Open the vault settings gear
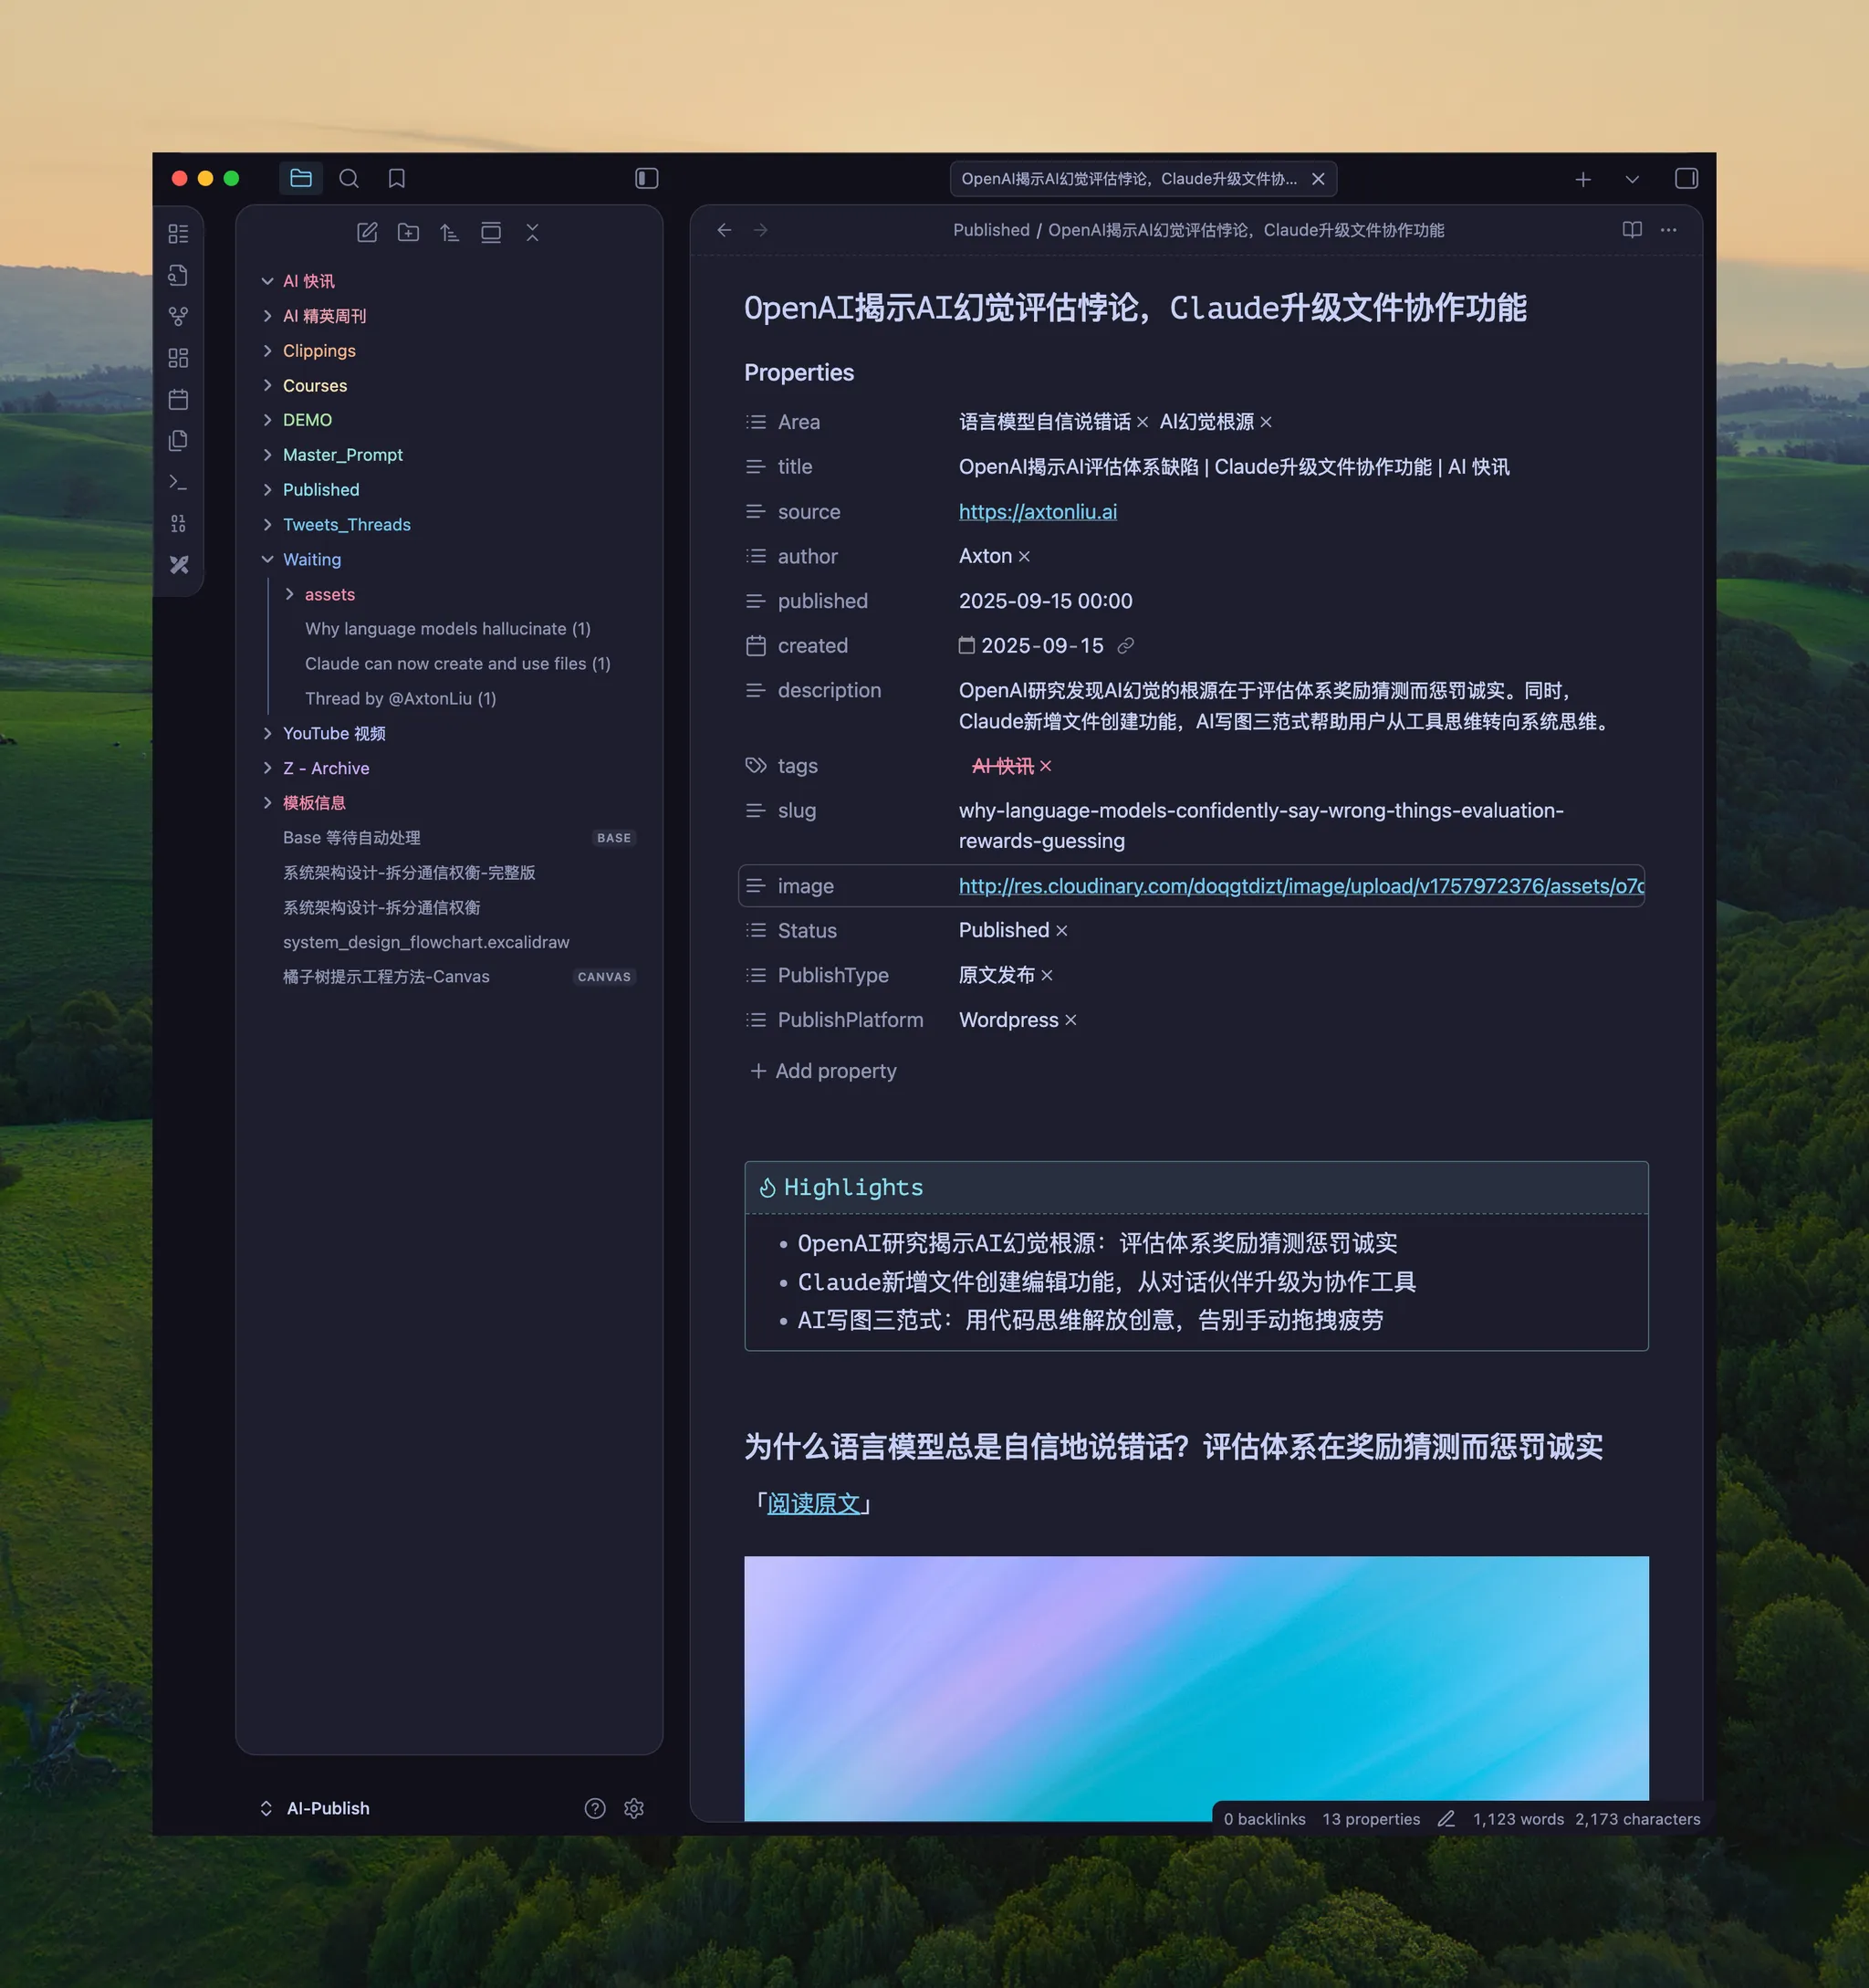The width and height of the screenshot is (1869, 1988). pos(634,1808)
